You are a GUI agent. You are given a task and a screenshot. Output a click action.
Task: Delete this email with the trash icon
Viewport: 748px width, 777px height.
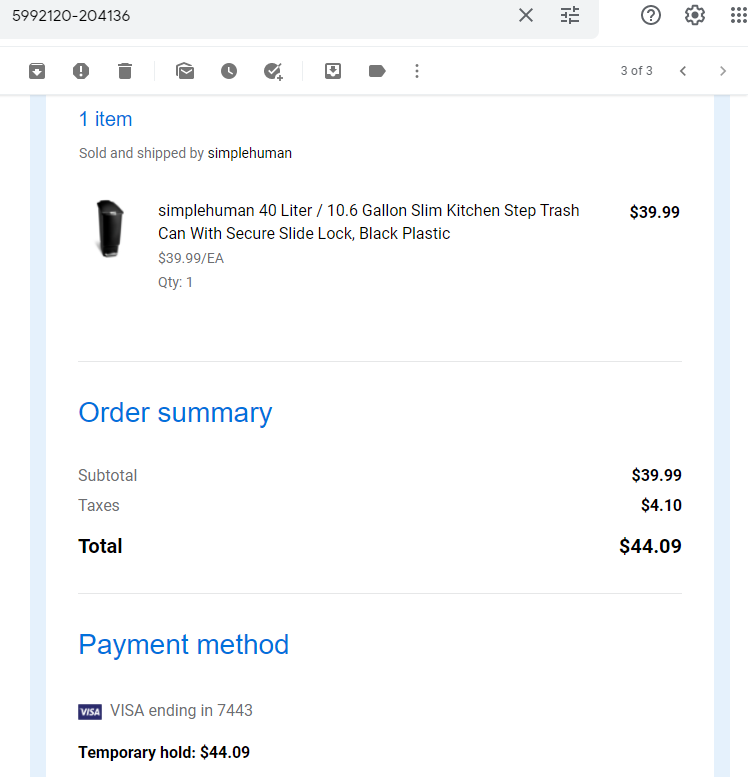pyautogui.click(x=125, y=71)
